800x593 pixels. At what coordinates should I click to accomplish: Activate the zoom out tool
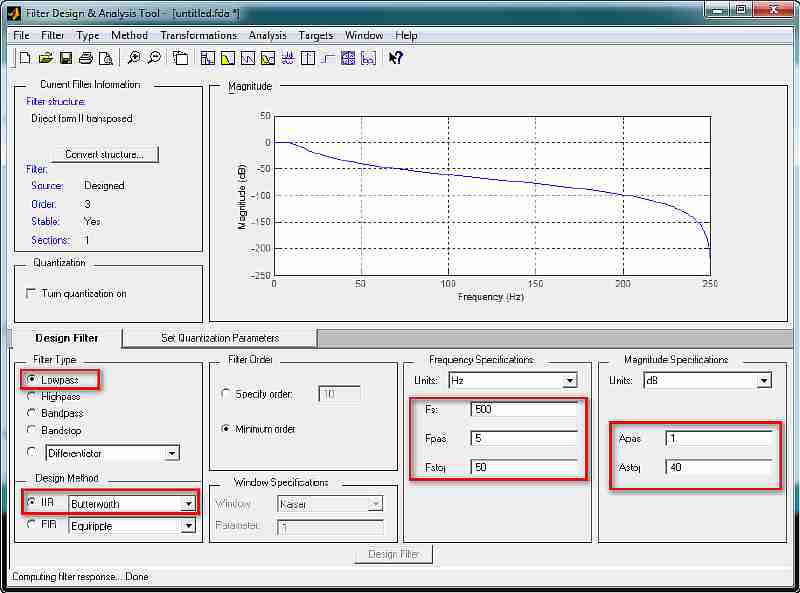click(154, 58)
